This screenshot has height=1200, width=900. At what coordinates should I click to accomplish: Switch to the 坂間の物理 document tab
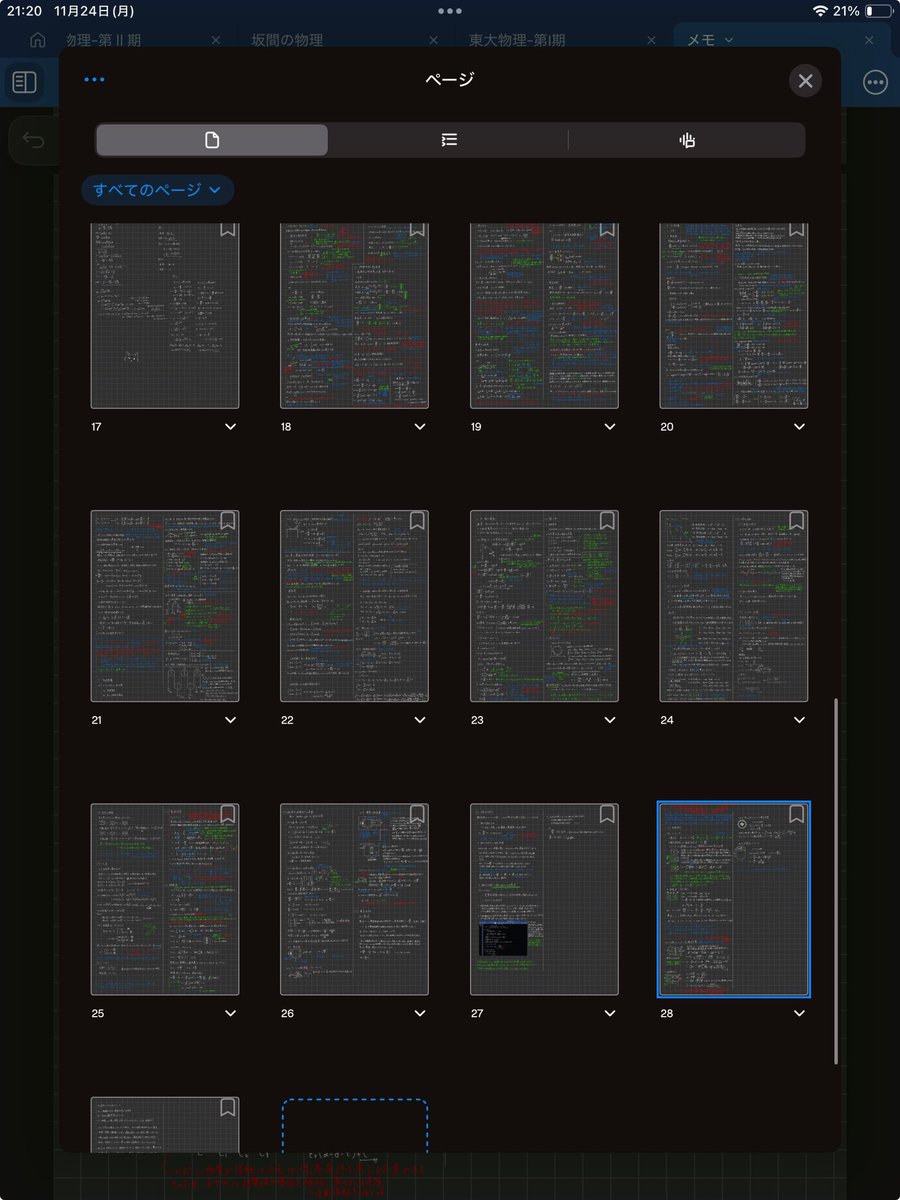click(287, 40)
